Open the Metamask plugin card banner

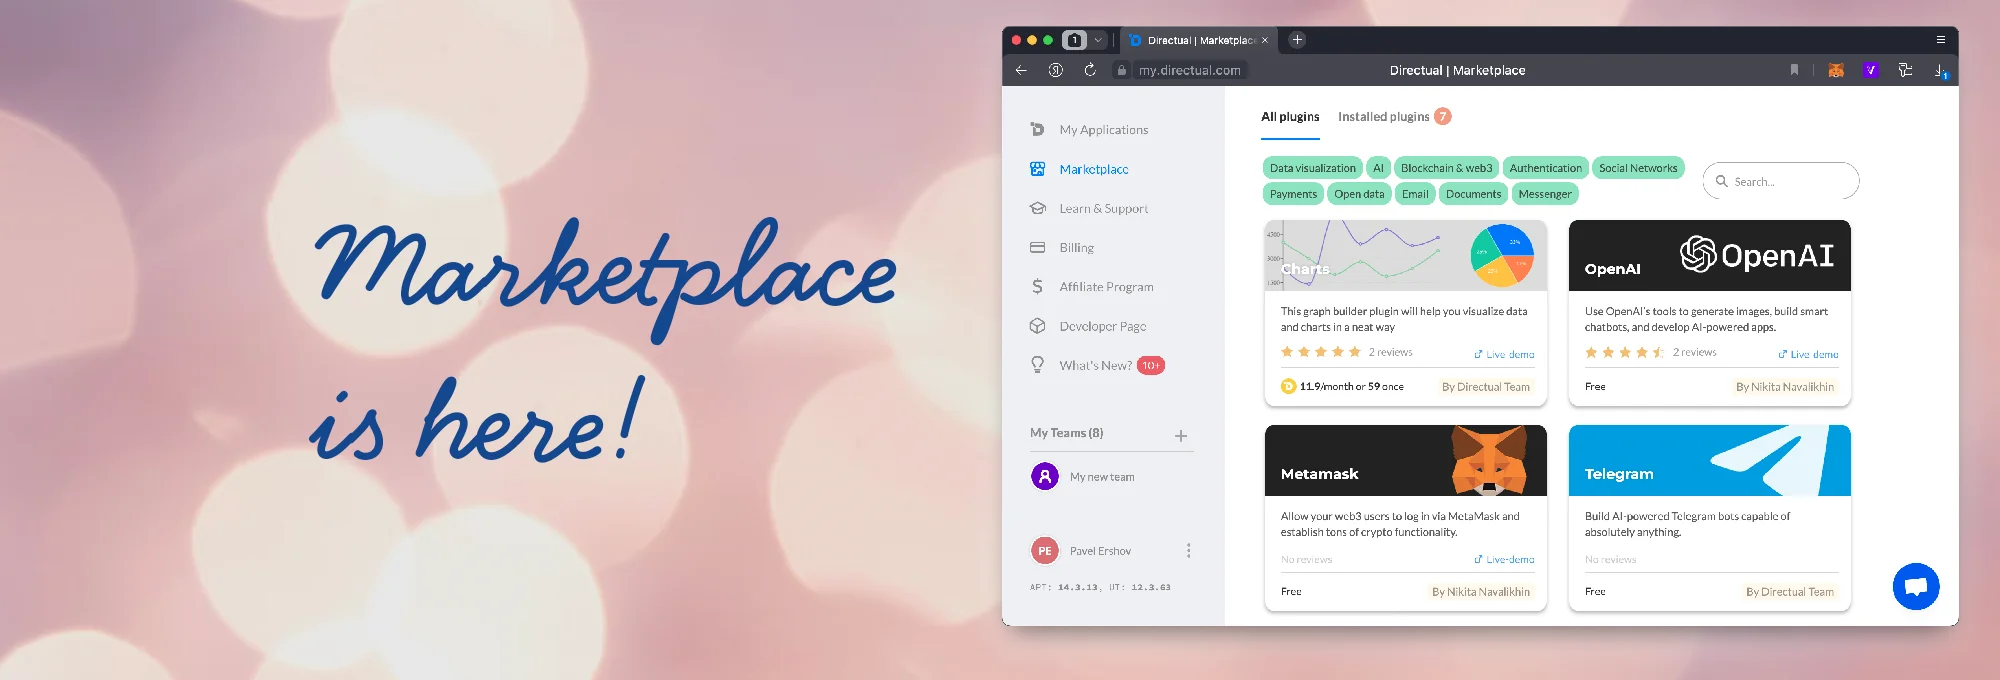[1405, 460]
